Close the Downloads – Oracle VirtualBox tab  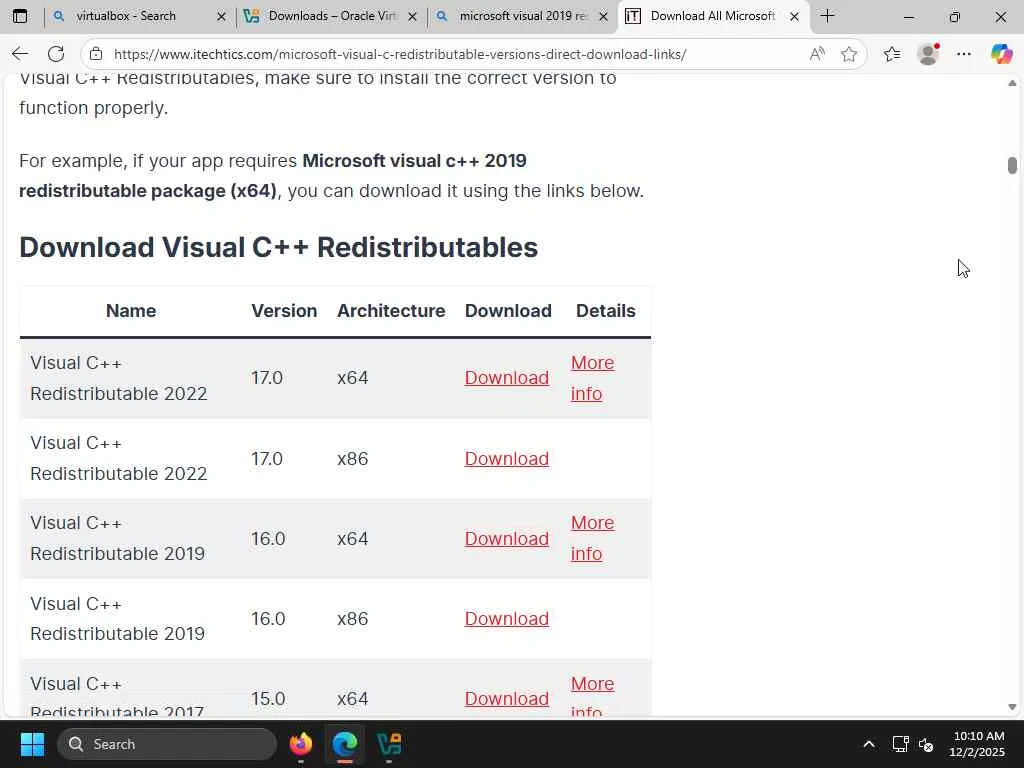pos(413,16)
